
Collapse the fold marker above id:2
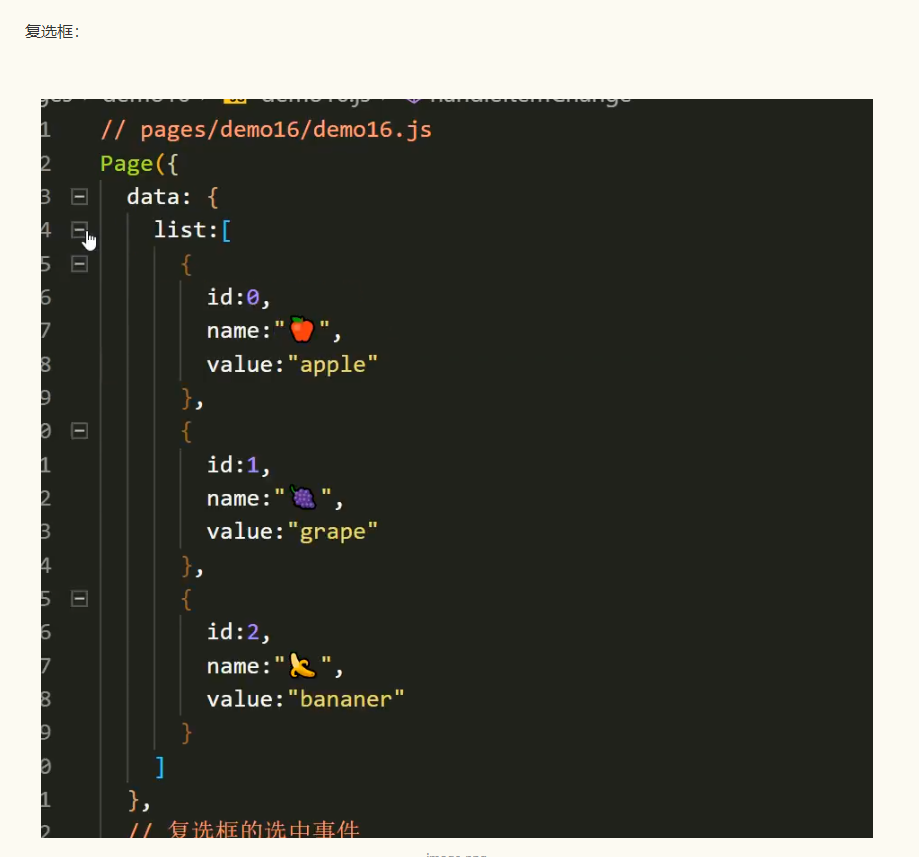(79, 598)
